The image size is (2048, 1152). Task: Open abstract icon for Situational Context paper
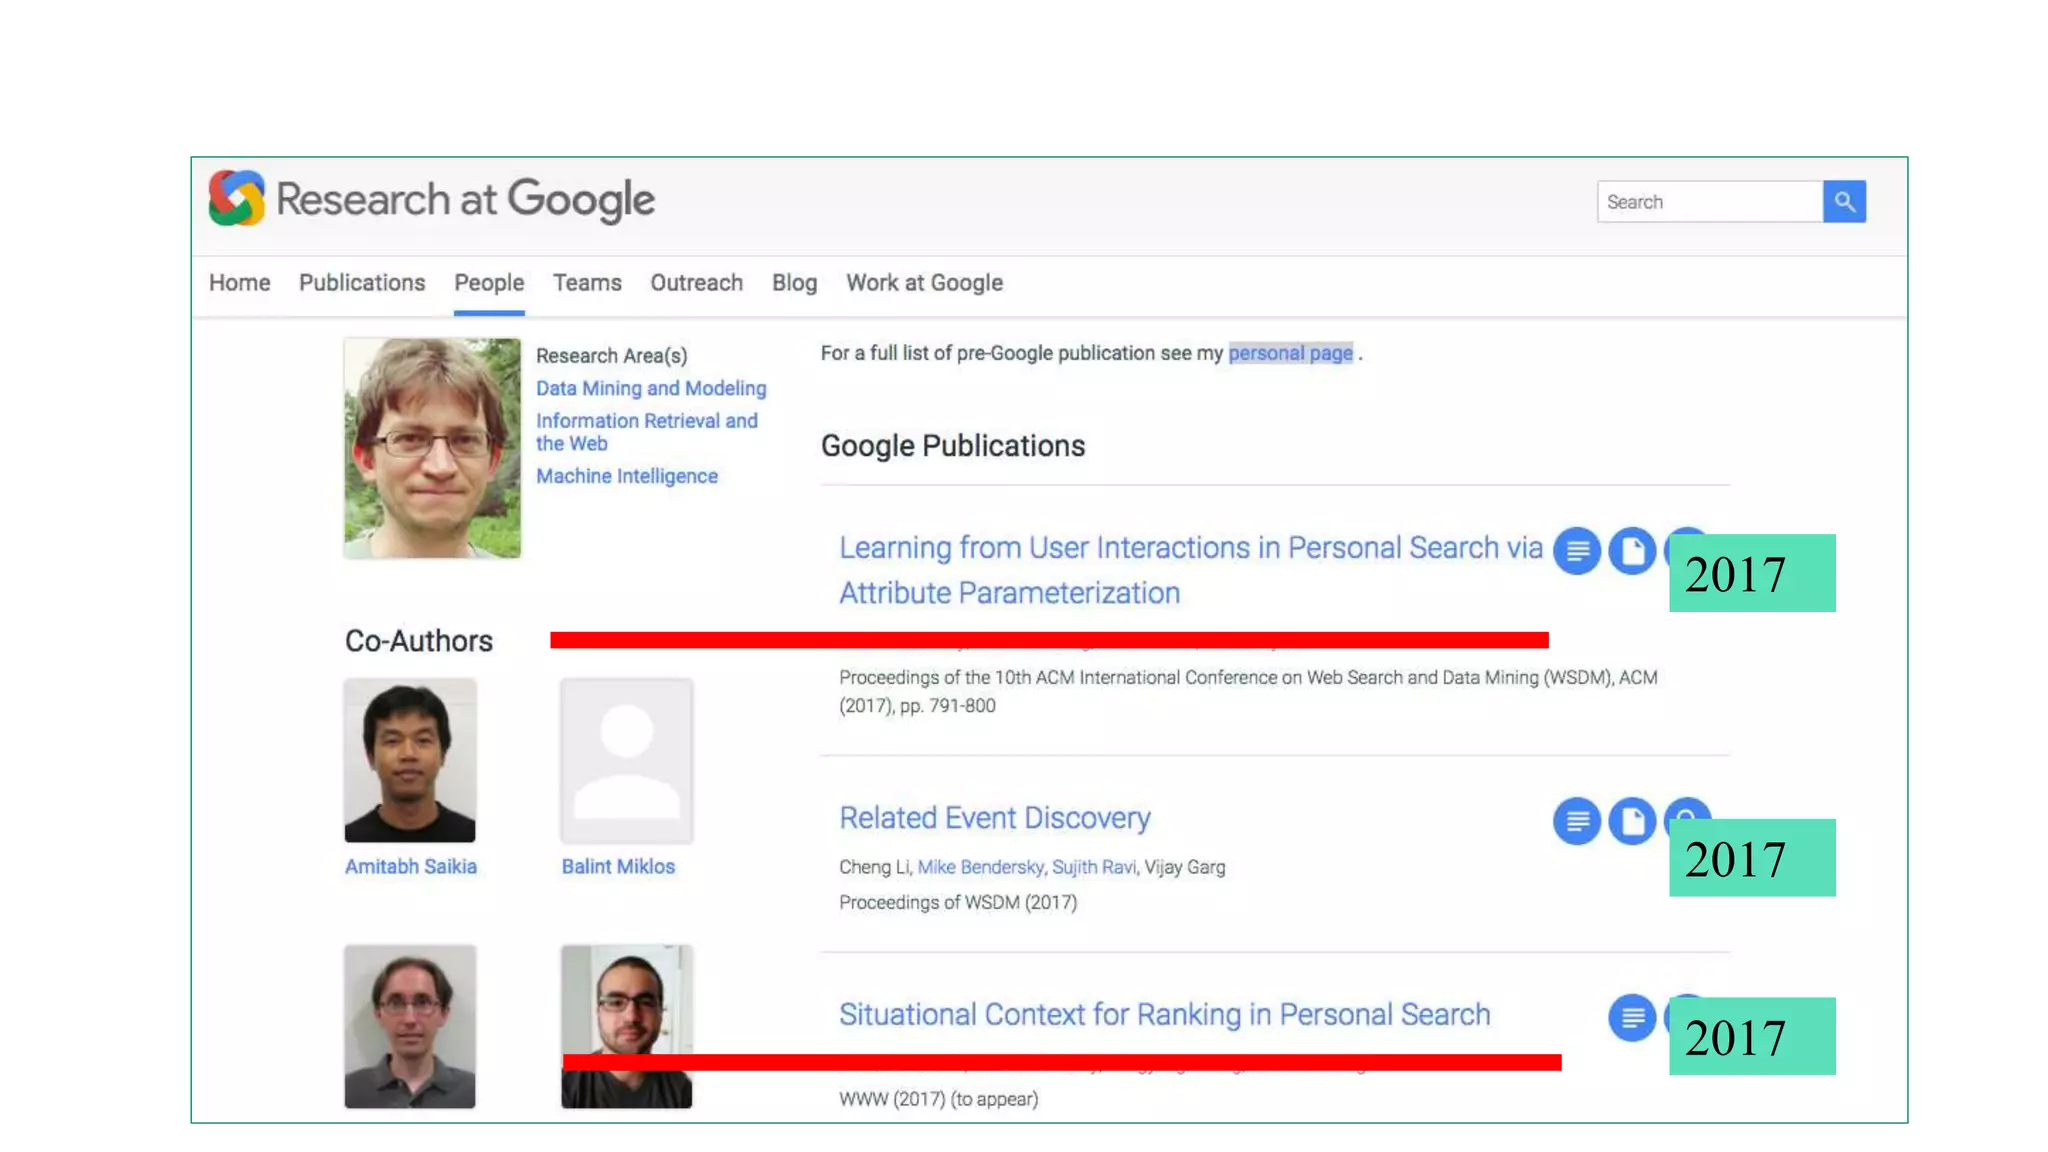tap(1631, 1018)
